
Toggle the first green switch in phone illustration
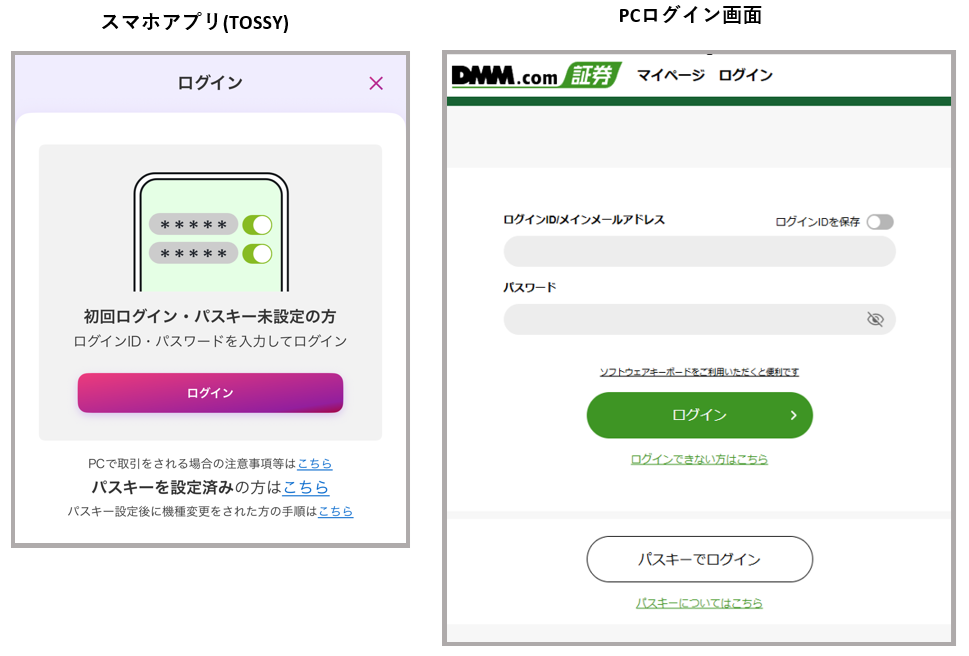(257, 225)
